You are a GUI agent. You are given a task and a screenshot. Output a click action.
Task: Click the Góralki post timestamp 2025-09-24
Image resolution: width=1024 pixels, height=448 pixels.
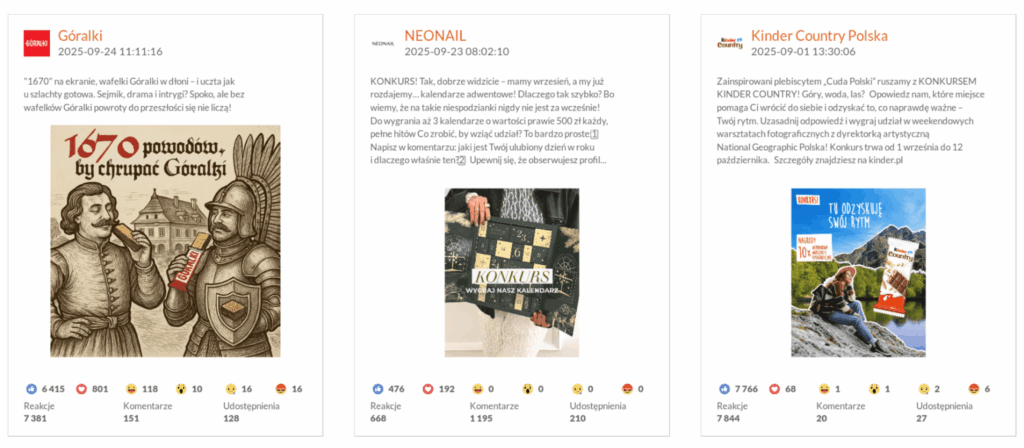click(110, 52)
